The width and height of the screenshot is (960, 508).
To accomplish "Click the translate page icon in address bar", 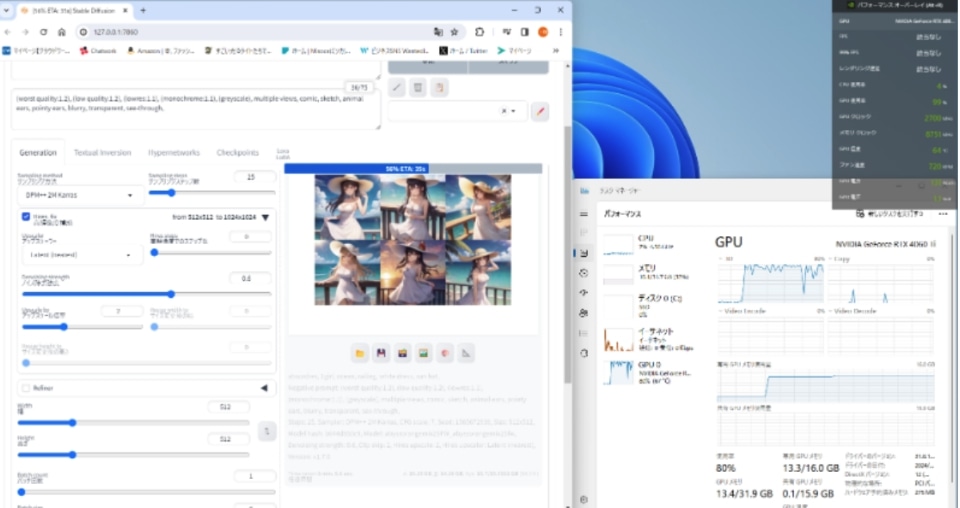I will pos(438,32).
